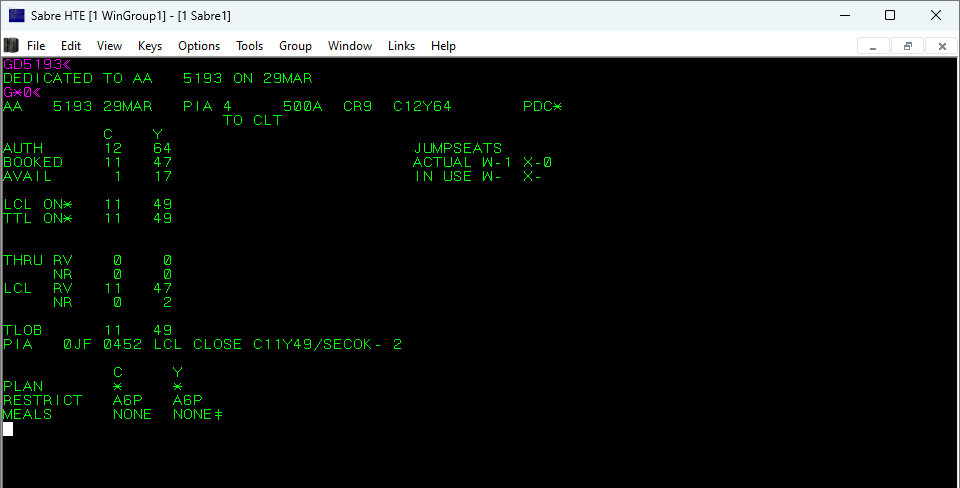Close the inner Sabre1 session window
The image size is (960, 488).
pyautogui.click(x=941, y=46)
